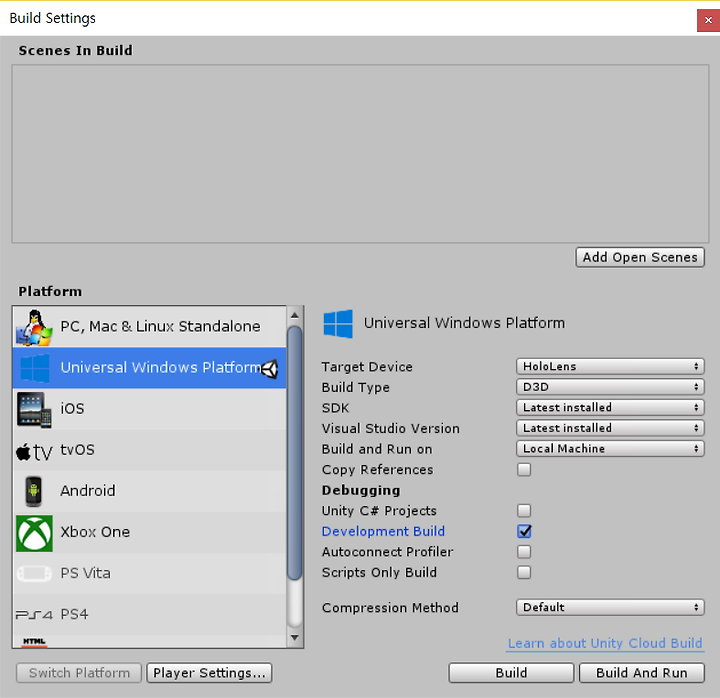
Task: Select the tvOS platform
Action: [x=150, y=450]
